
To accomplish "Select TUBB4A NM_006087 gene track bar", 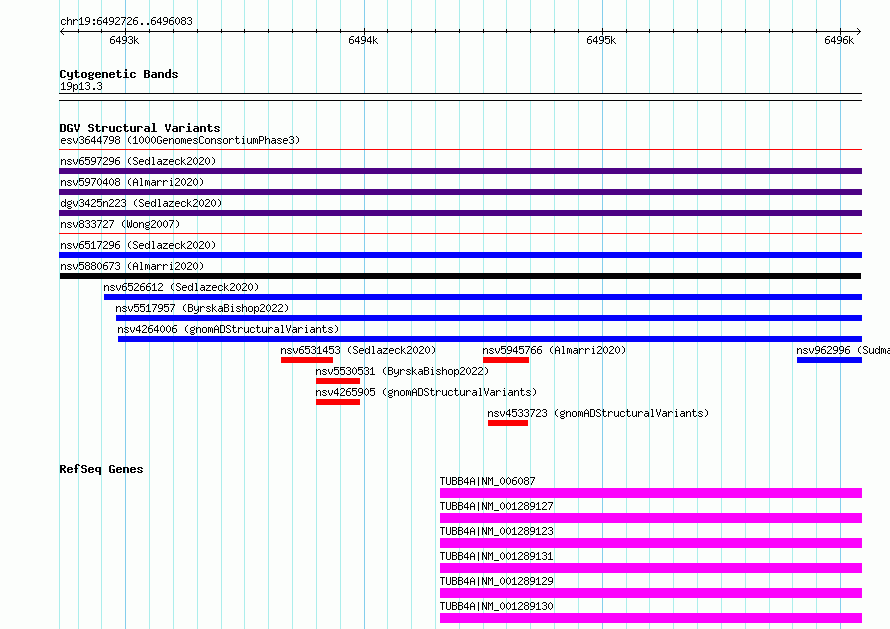I will (x=651, y=493).
